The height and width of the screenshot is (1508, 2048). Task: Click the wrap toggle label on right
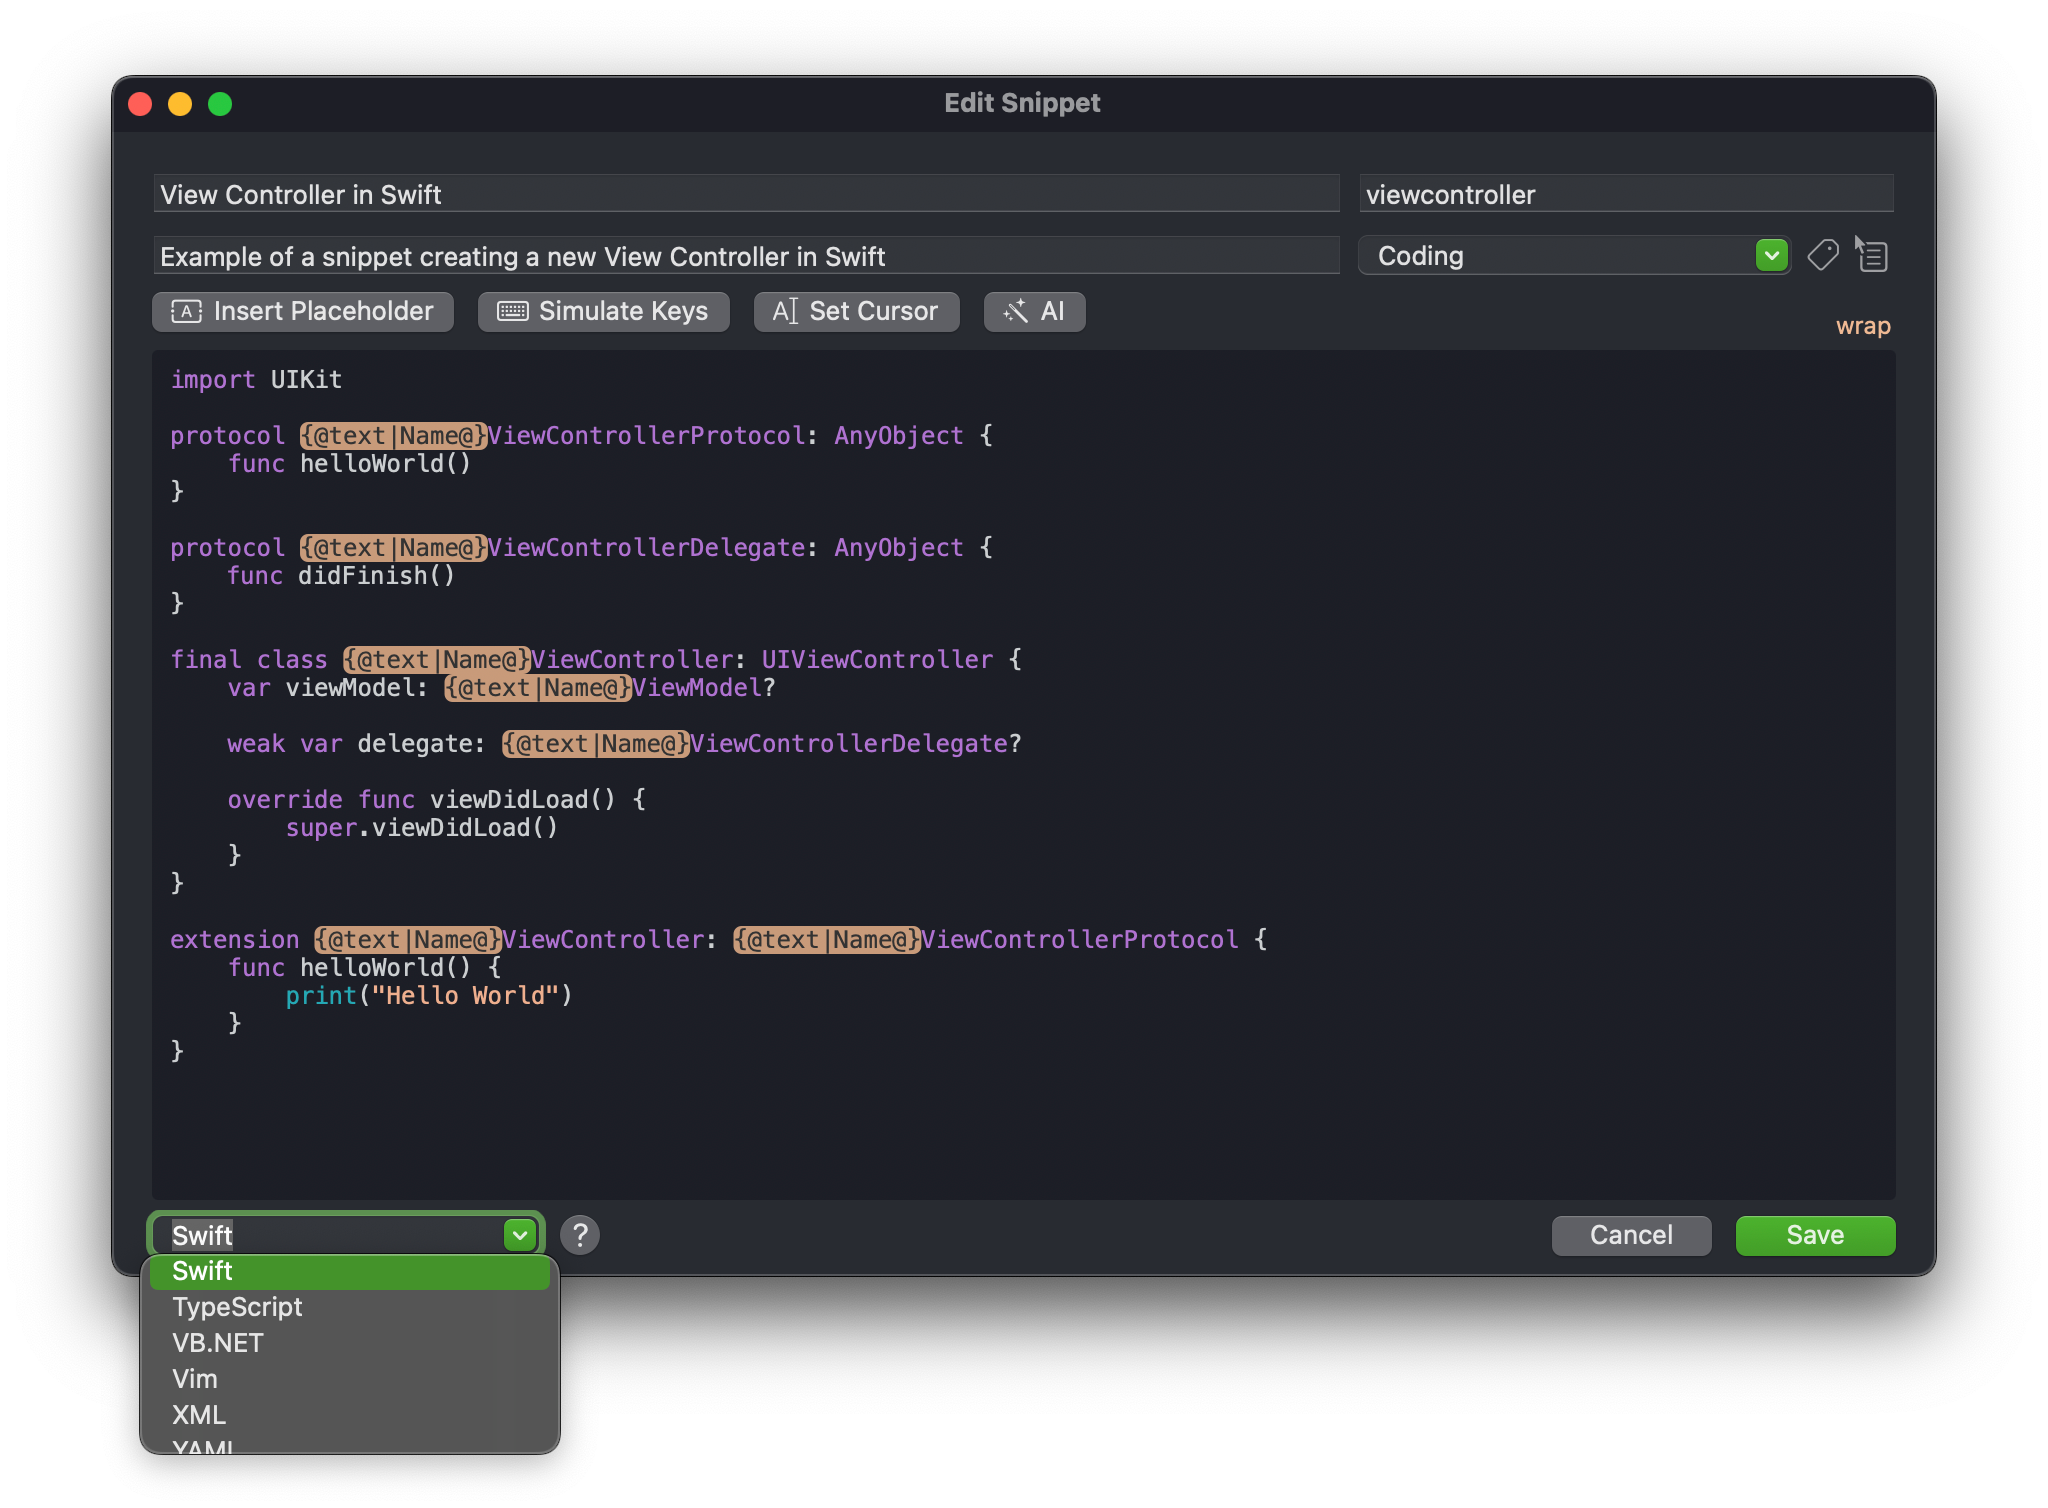tap(1865, 325)
